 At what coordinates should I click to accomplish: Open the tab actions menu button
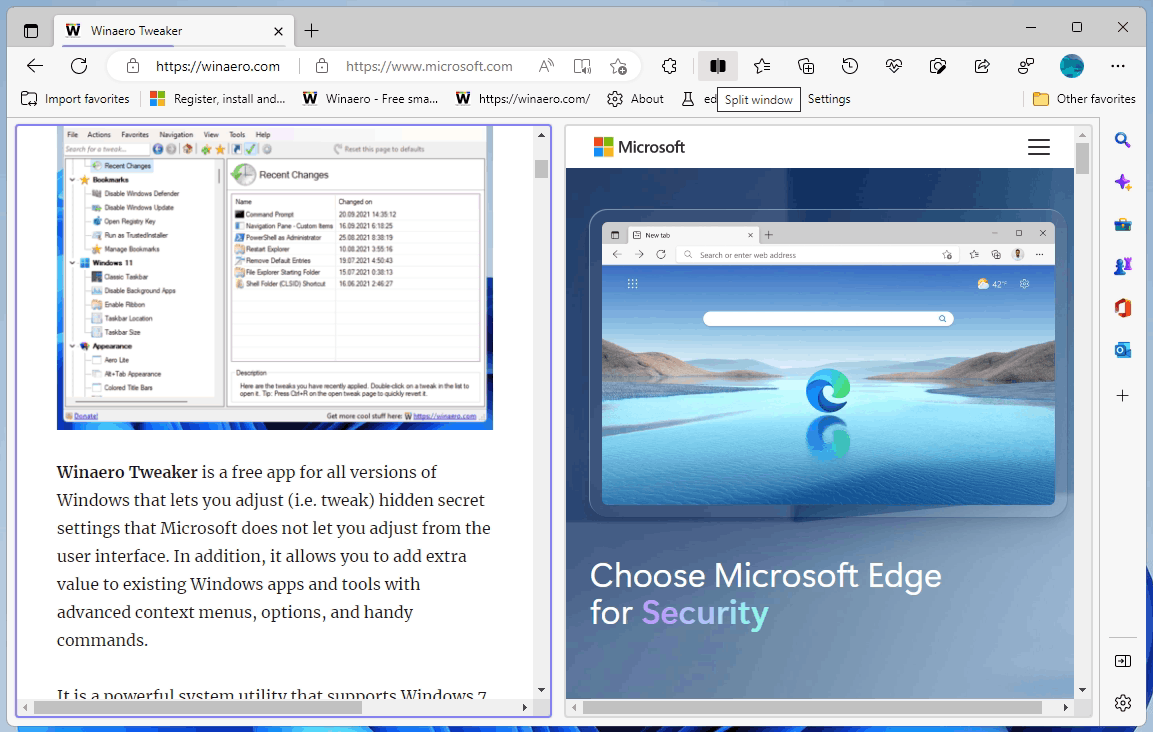click(x=31, y=30)
